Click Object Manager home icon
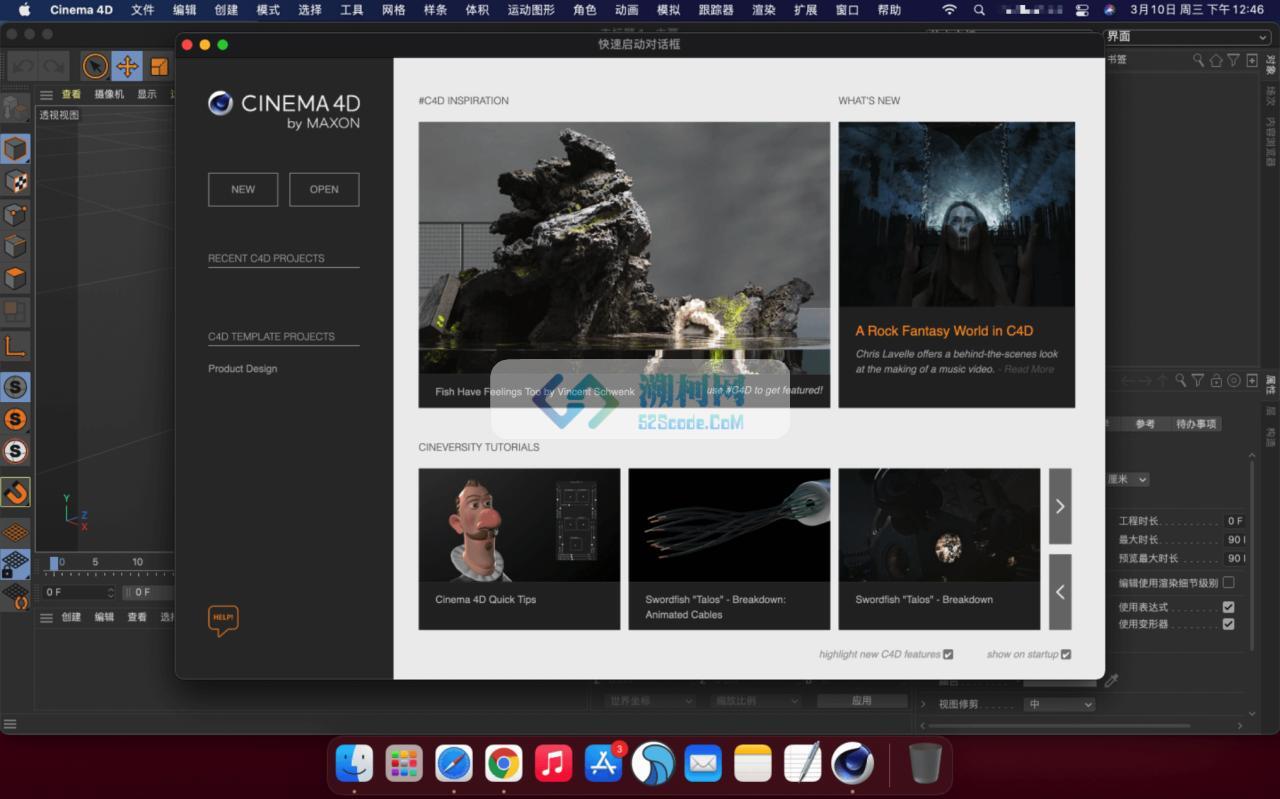The height and width of the screenshot is (799, 1280). (1216, 60)
